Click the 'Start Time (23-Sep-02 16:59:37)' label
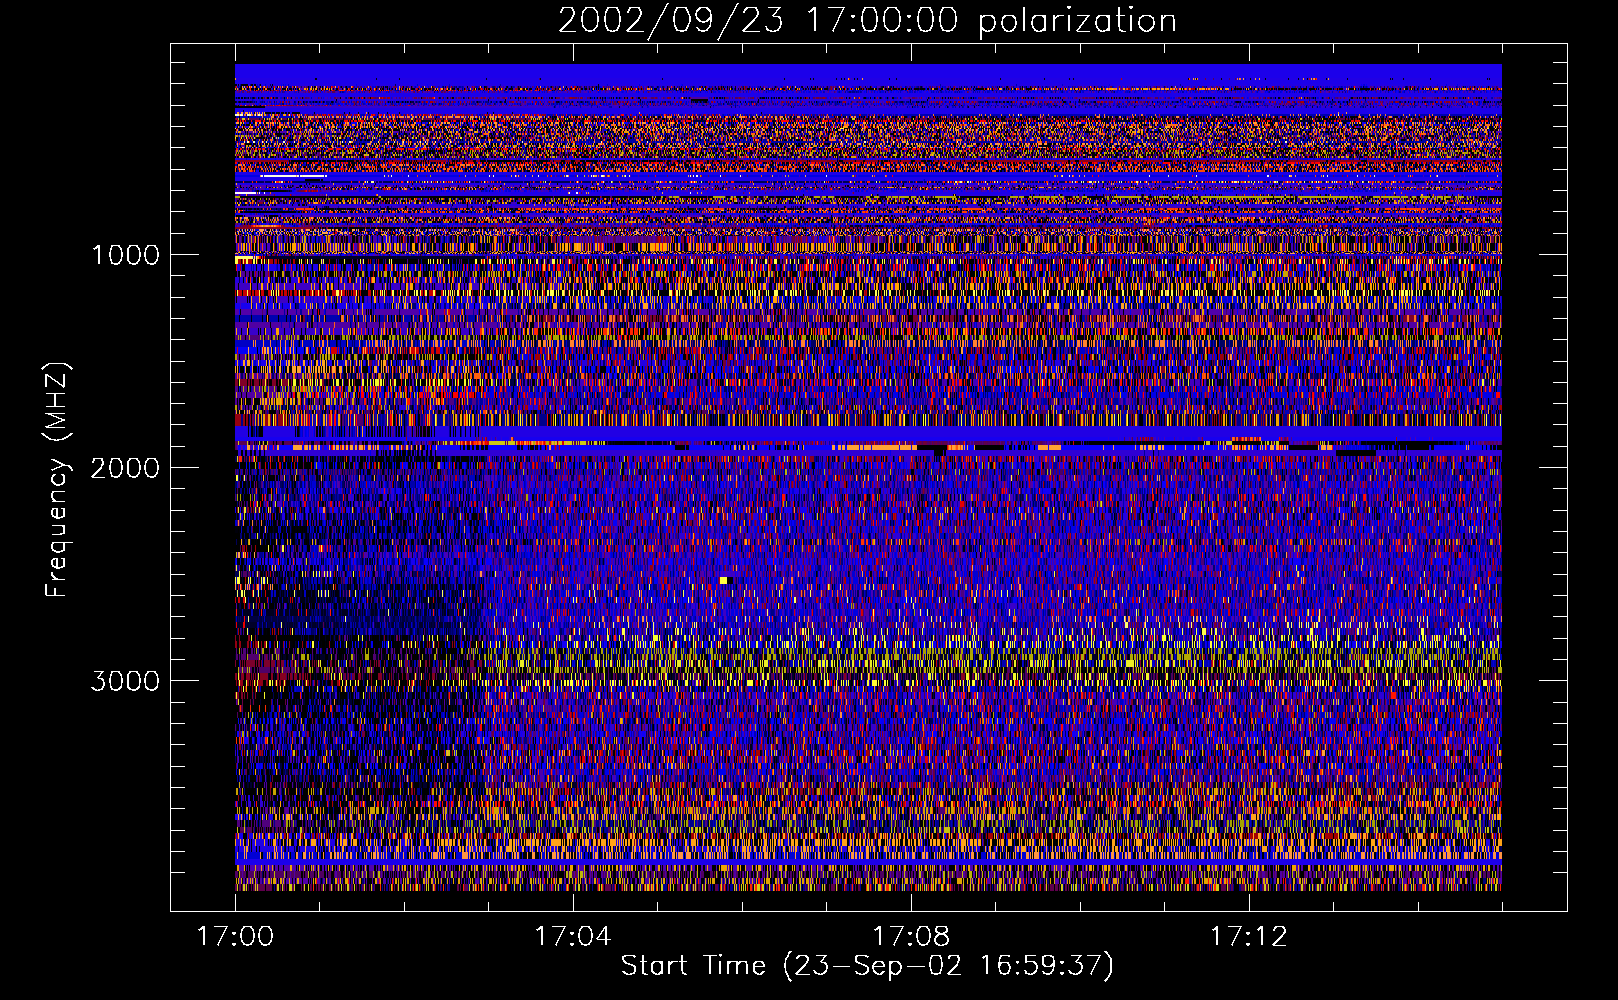 pos(867,966)
